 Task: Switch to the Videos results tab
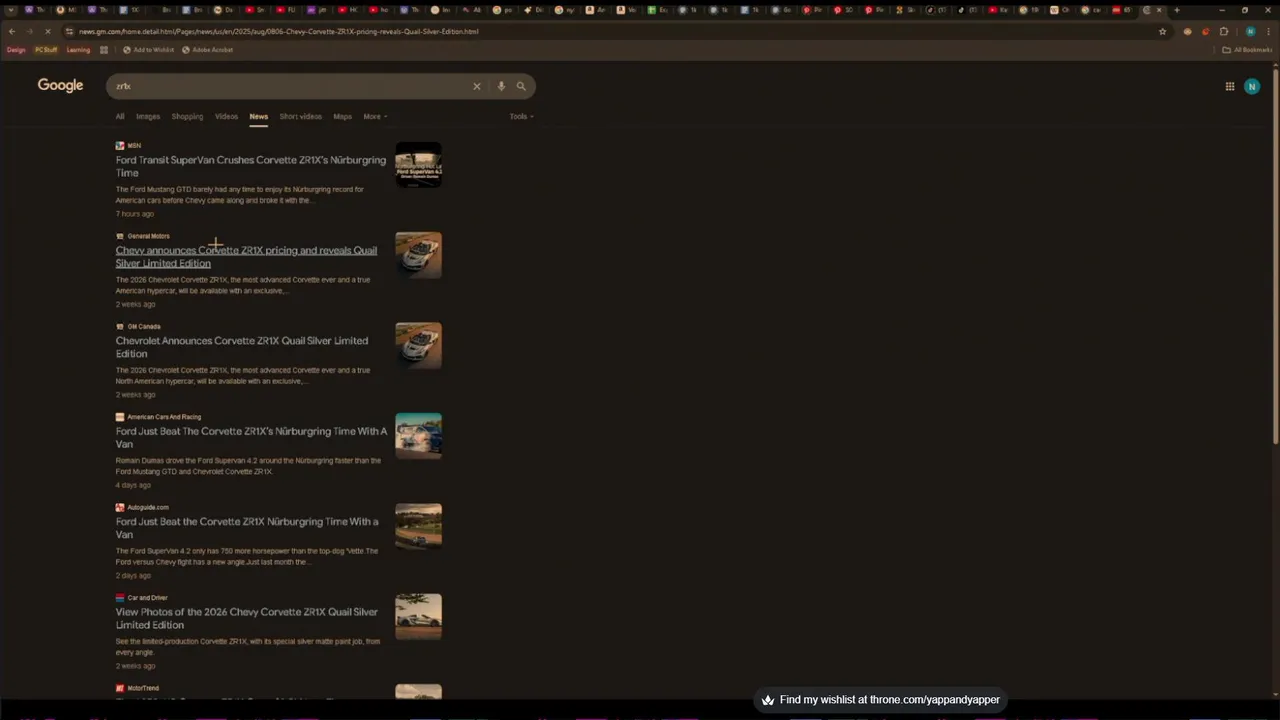[x=226, y=116]
